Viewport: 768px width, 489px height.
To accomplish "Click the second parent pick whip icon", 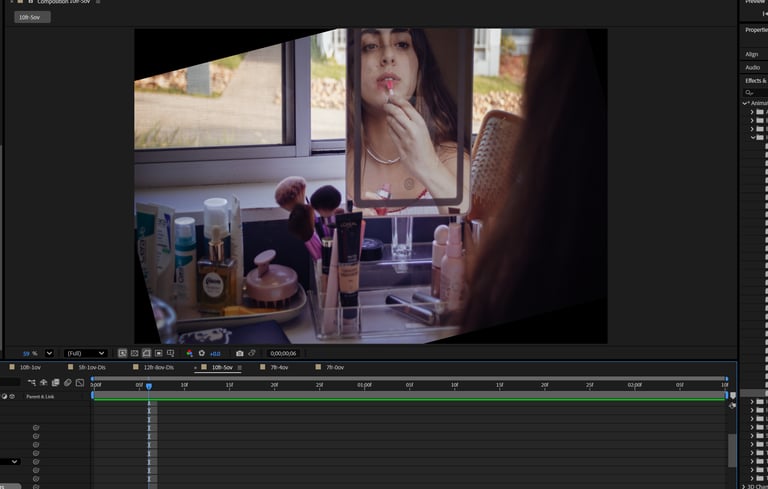I will coord(36,436).
